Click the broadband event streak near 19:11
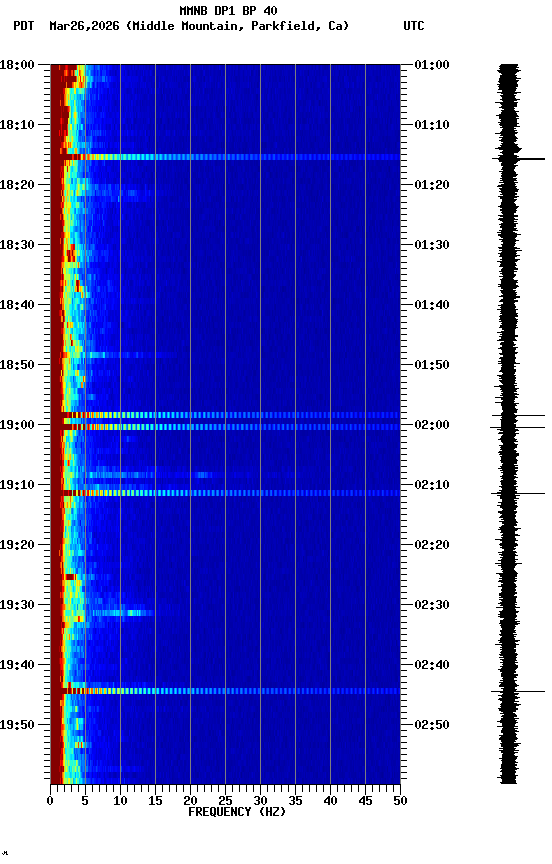This screenshot has height=864, width=552. click(225, 493)
